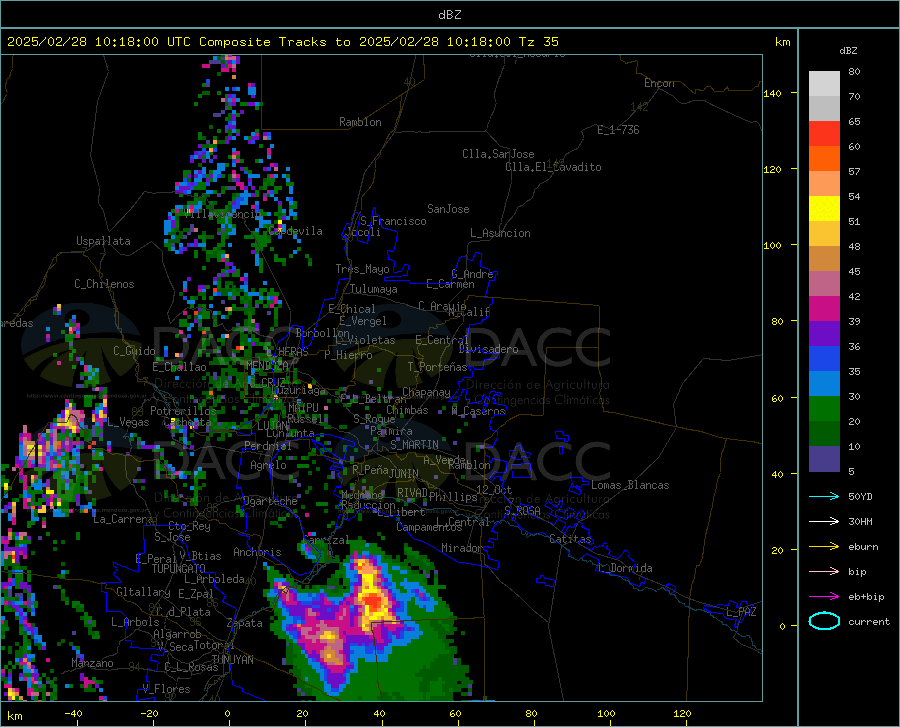The width and height of the screenshot is (900, 727).
Task: Click the cyan ellipse 'current' legend icon
Action: [824, 621]
